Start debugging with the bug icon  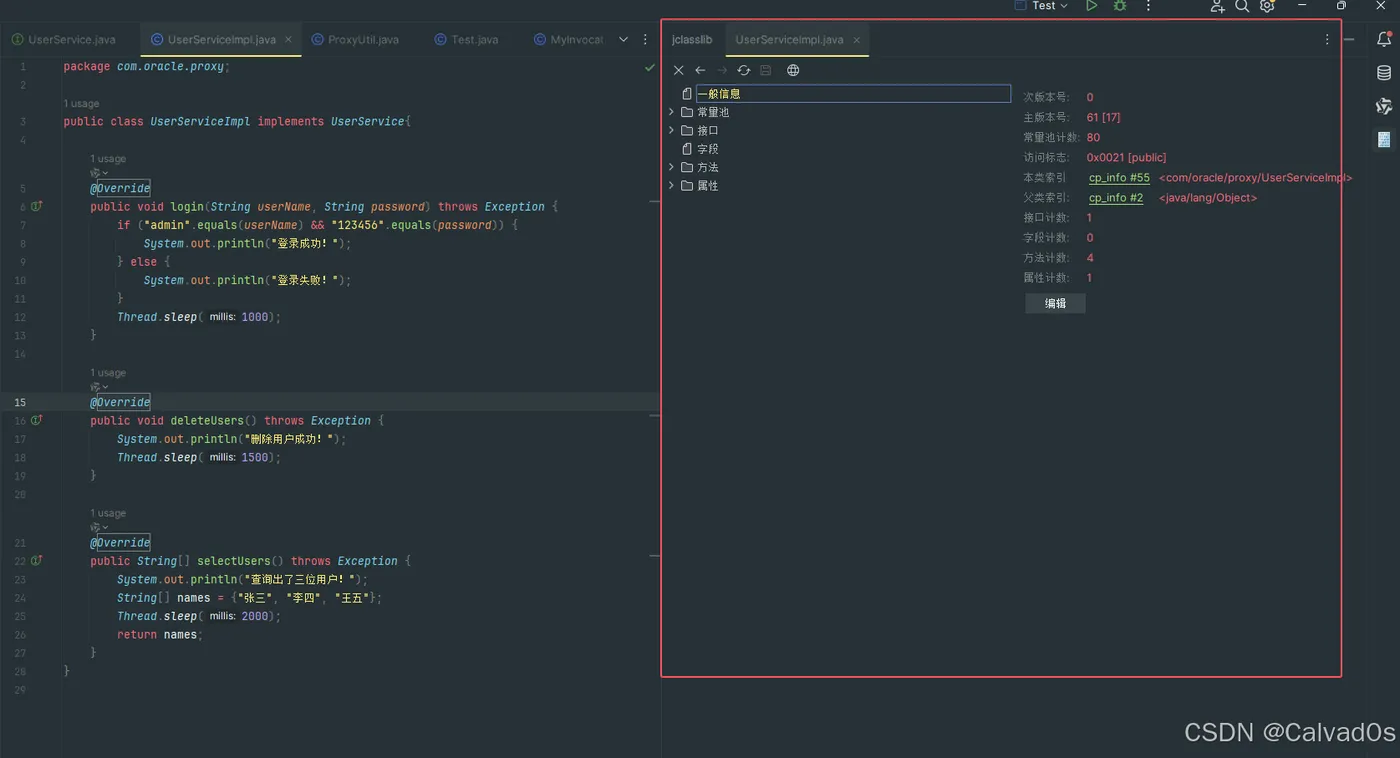[x=1120, y=6]
